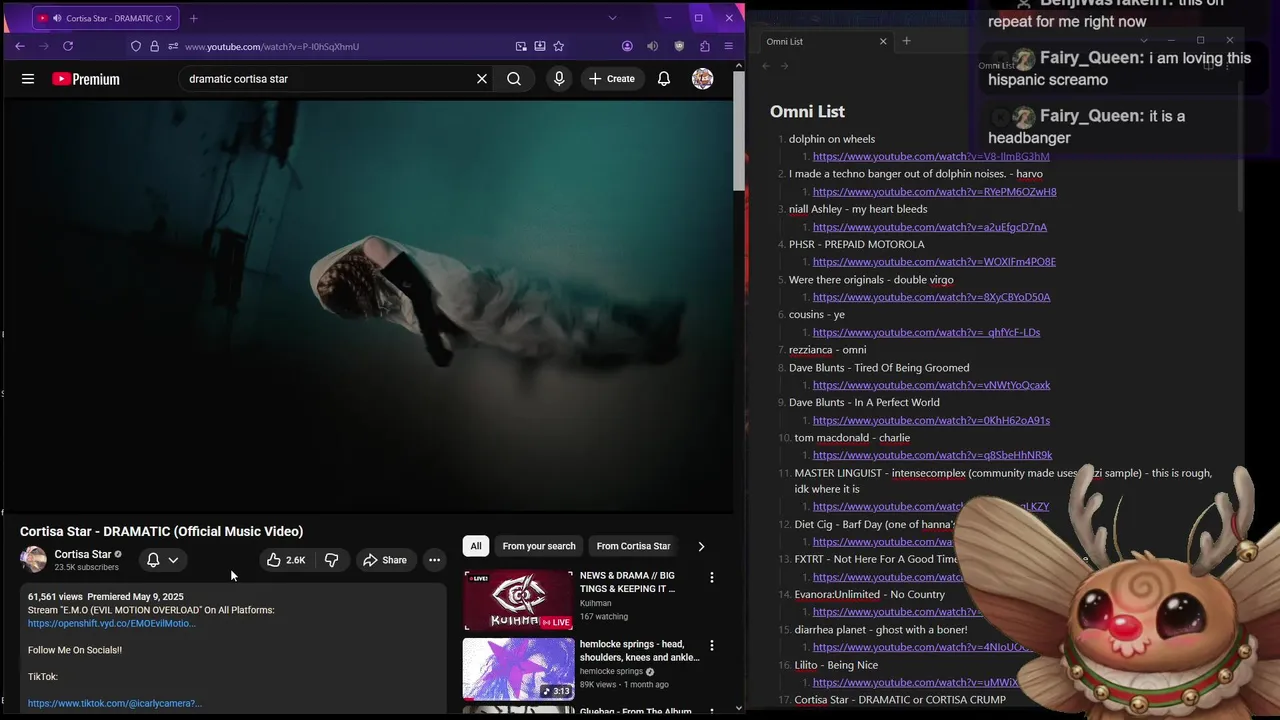The height and width of the screenshot is (720, 1280).
Task: Open a new tab in Omni List window
Action: tap(906, 41)
